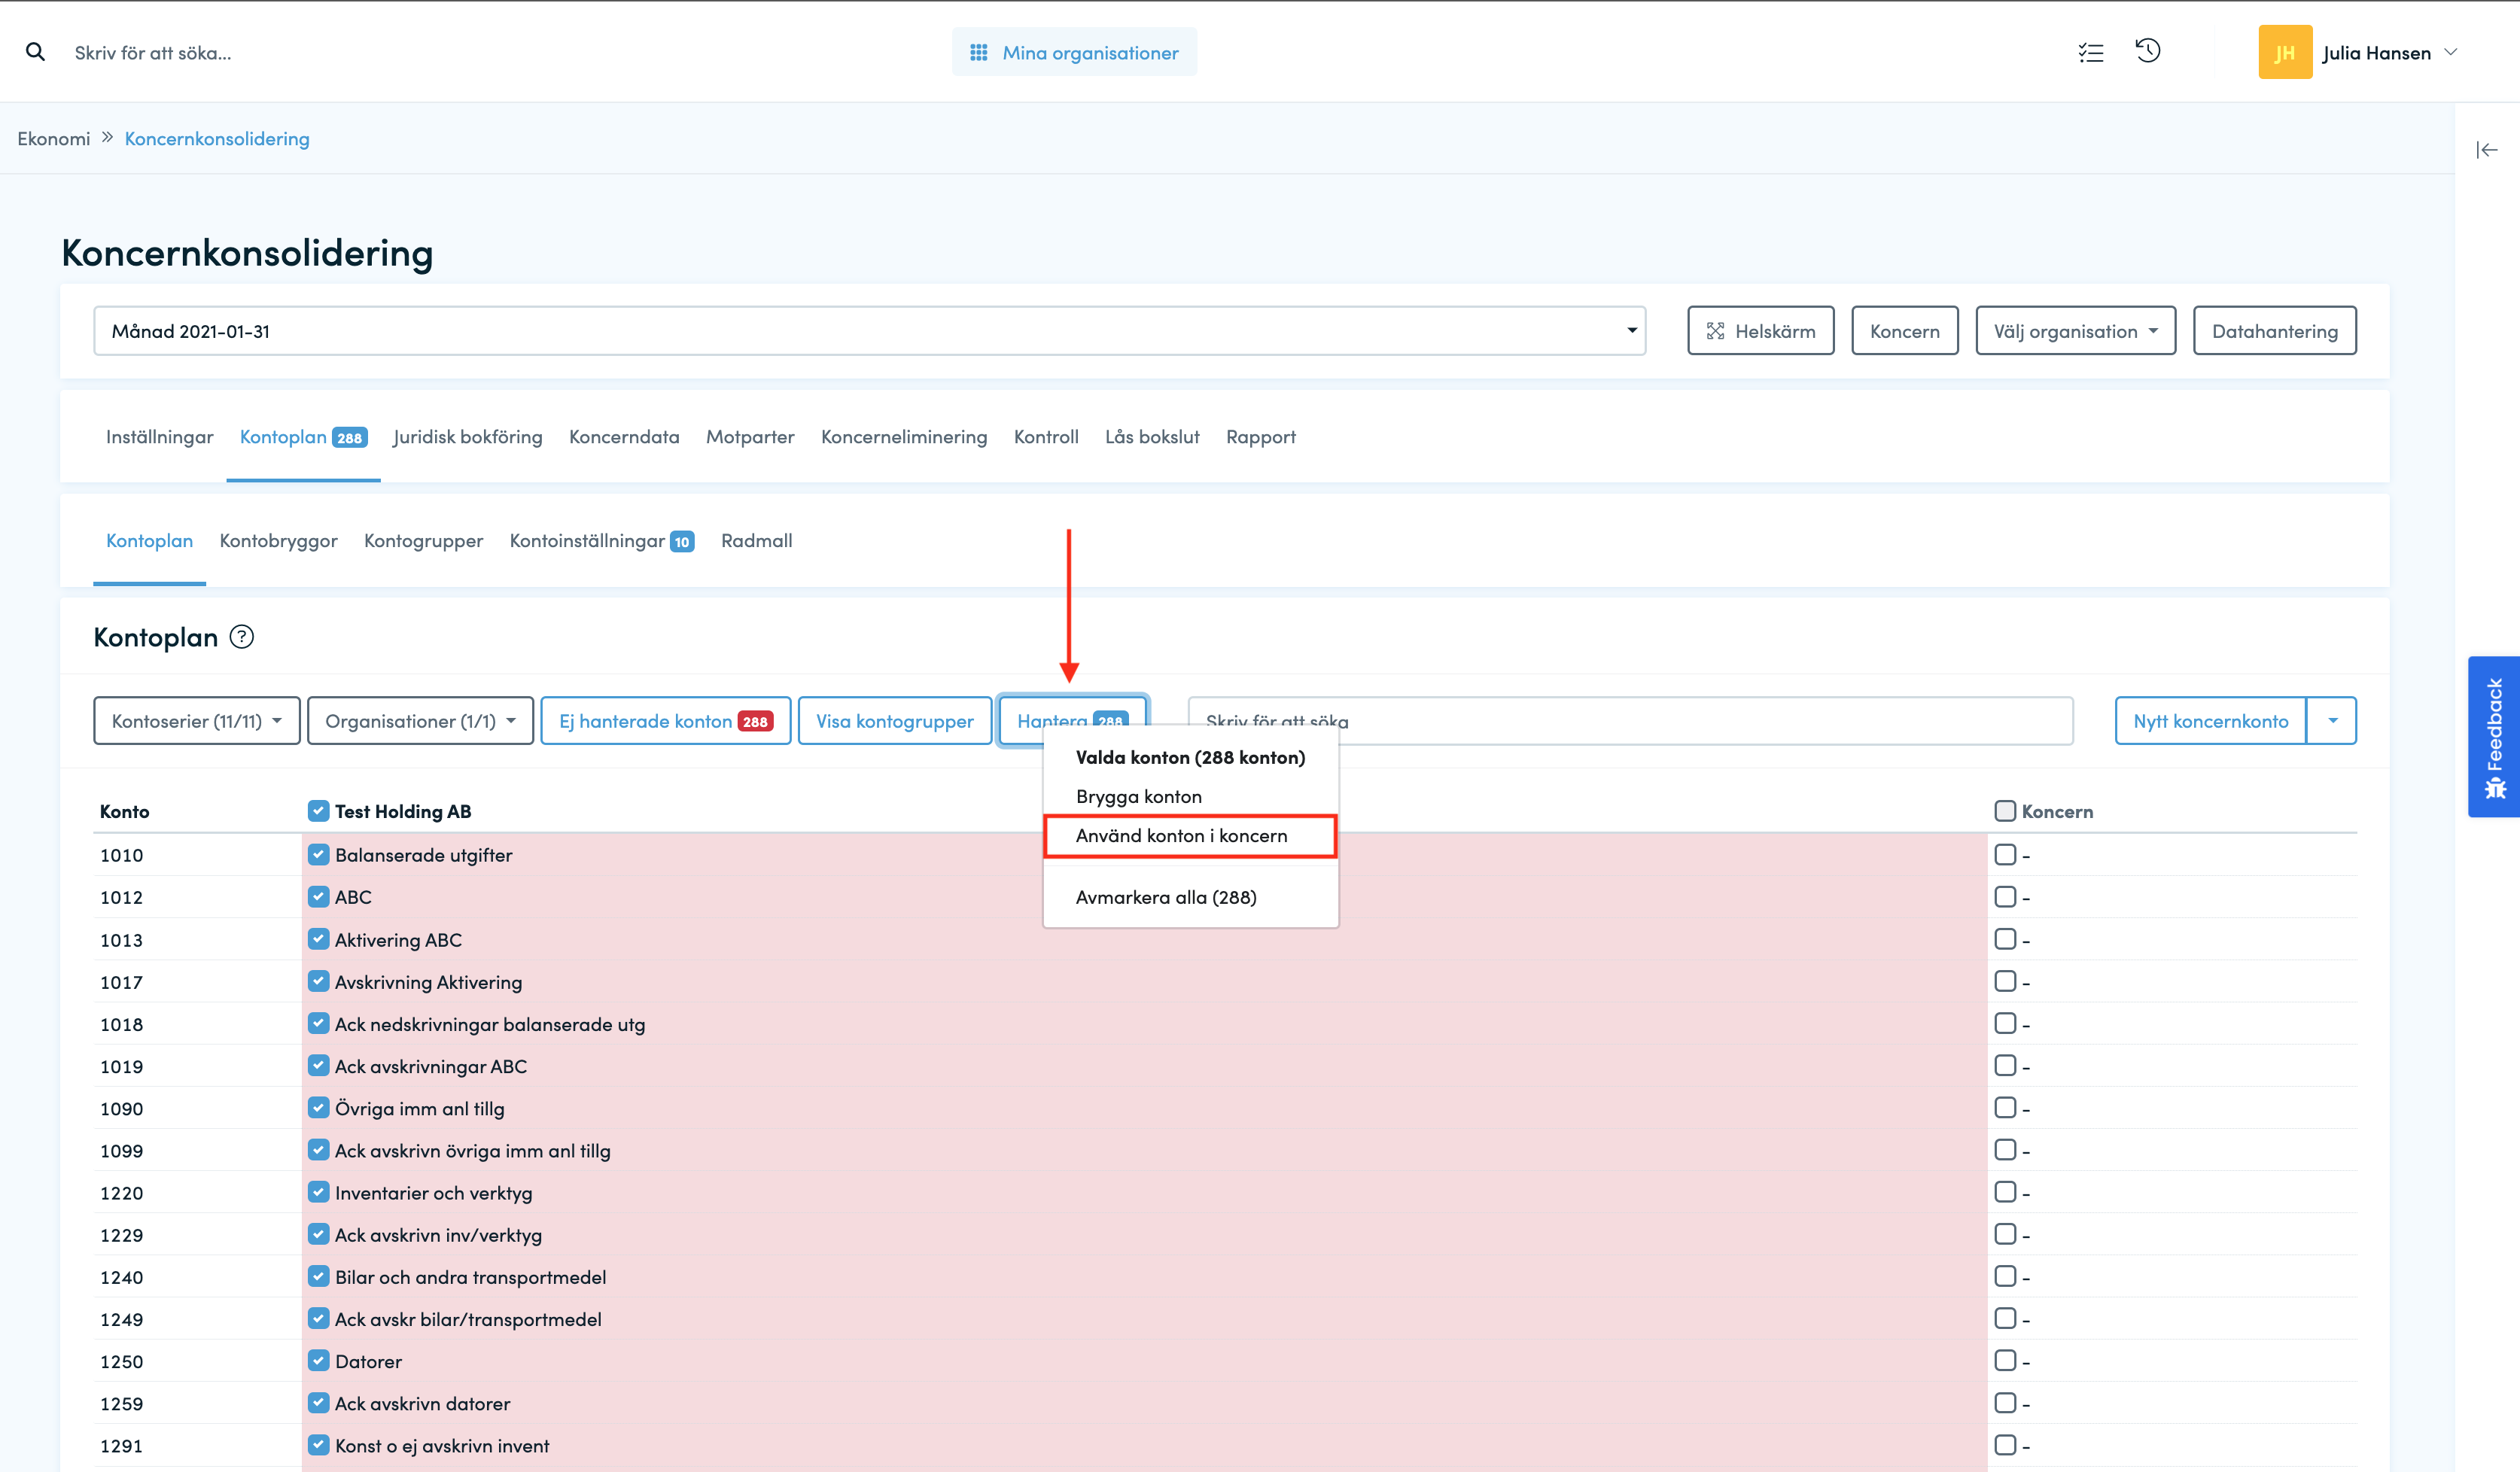This screenshot has height=1472, width=2520.
Task: Collapse the side panel arrow icon
Action: click(x=2487, y=150)
